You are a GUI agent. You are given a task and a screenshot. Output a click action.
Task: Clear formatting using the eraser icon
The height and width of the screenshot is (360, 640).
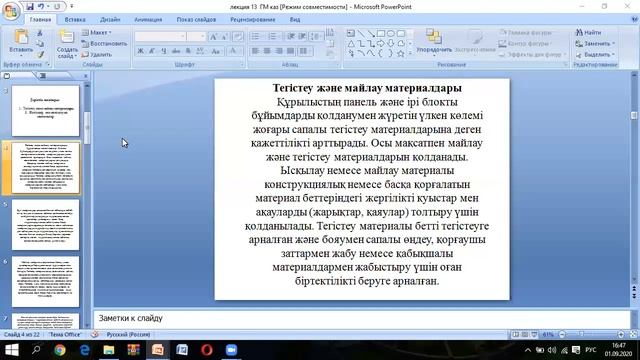(x=238, y=37)
